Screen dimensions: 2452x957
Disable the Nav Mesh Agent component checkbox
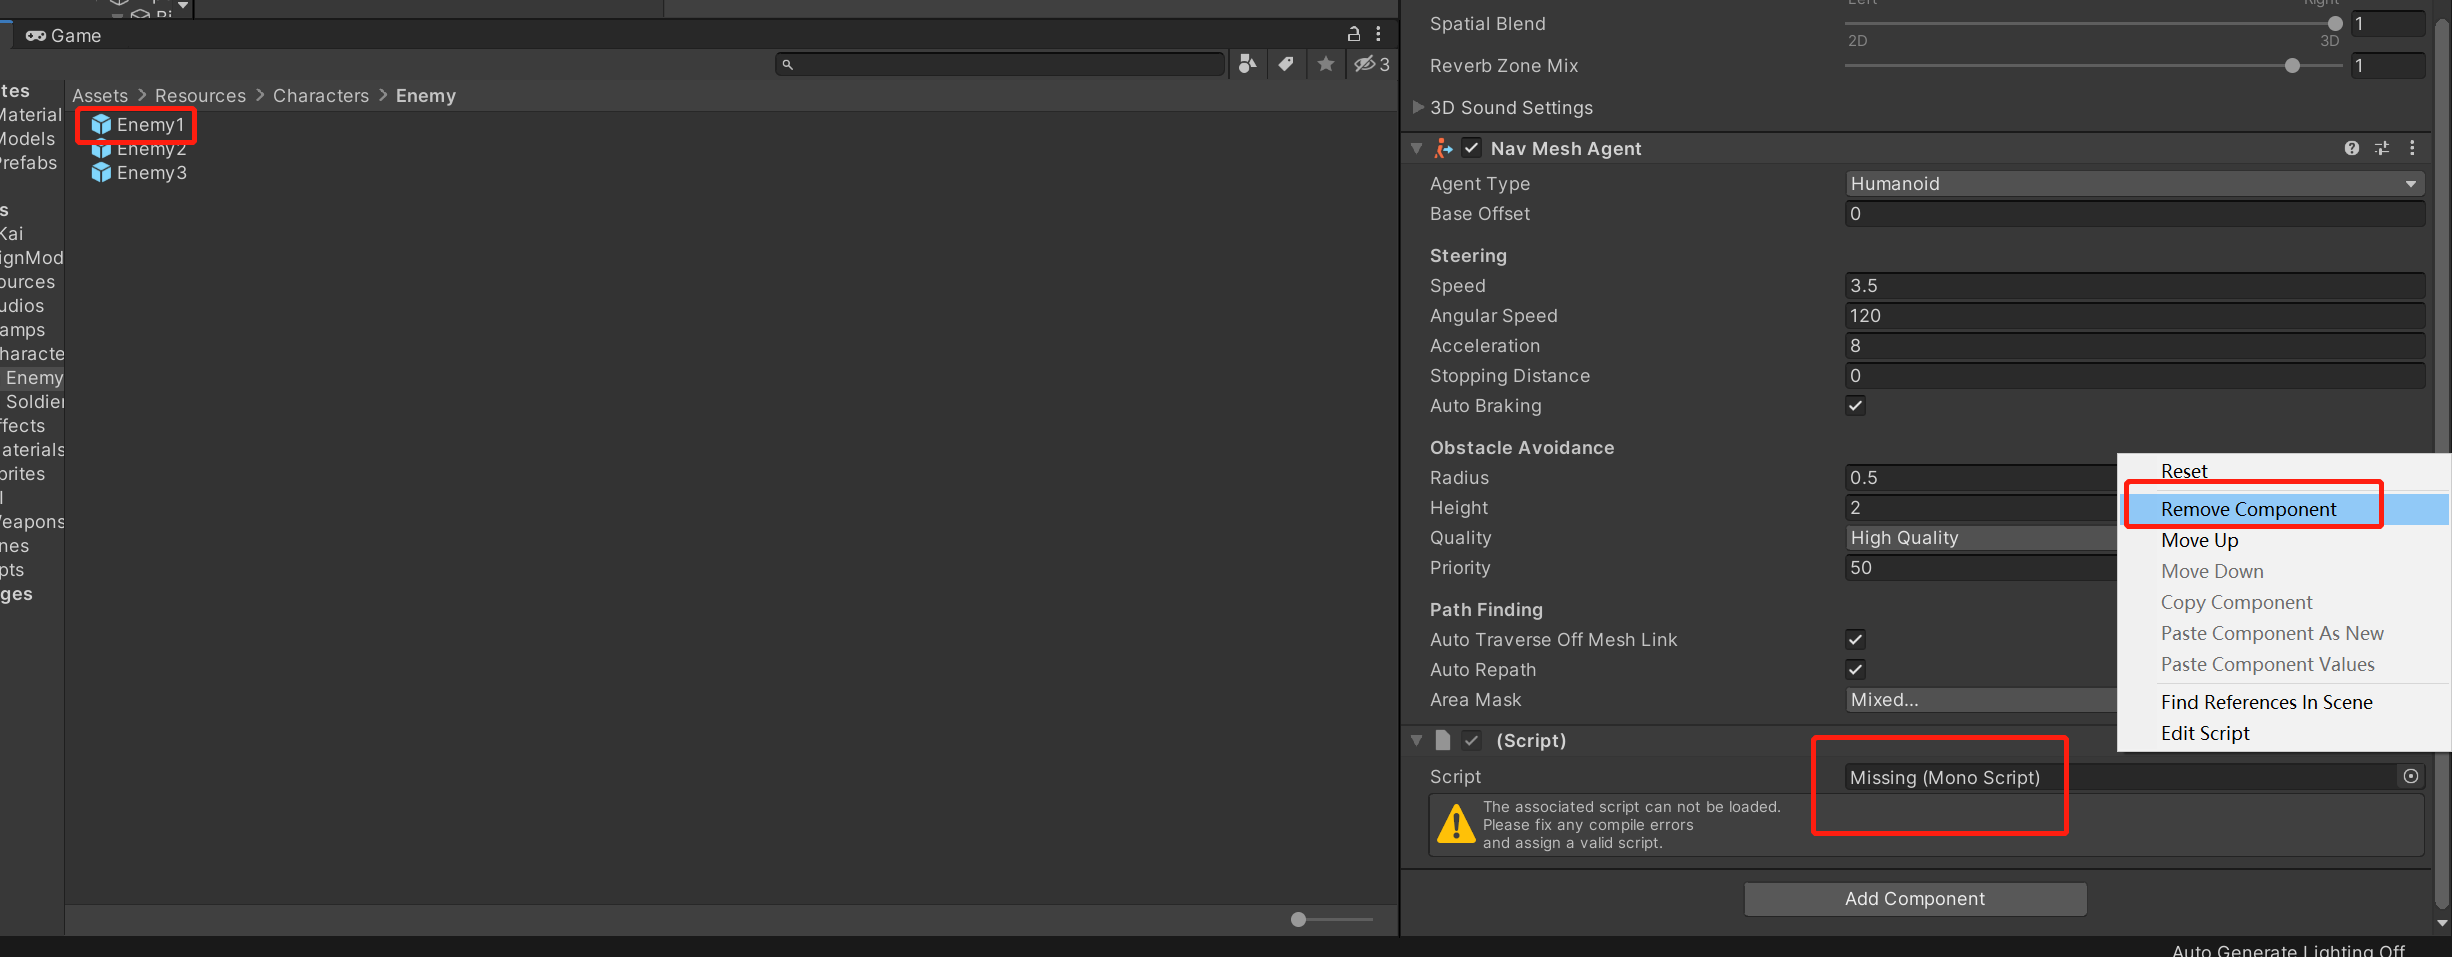point(1472,148)
